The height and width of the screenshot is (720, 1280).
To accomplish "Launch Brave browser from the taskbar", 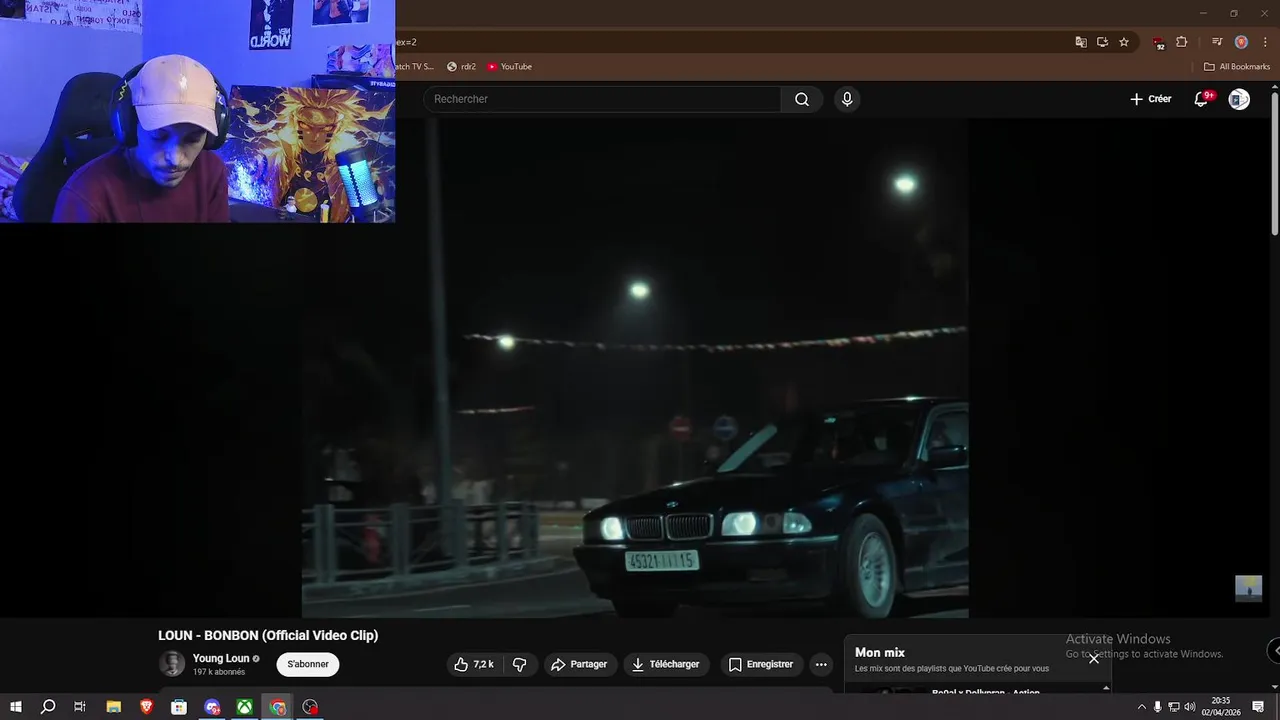I will point(146,707).
